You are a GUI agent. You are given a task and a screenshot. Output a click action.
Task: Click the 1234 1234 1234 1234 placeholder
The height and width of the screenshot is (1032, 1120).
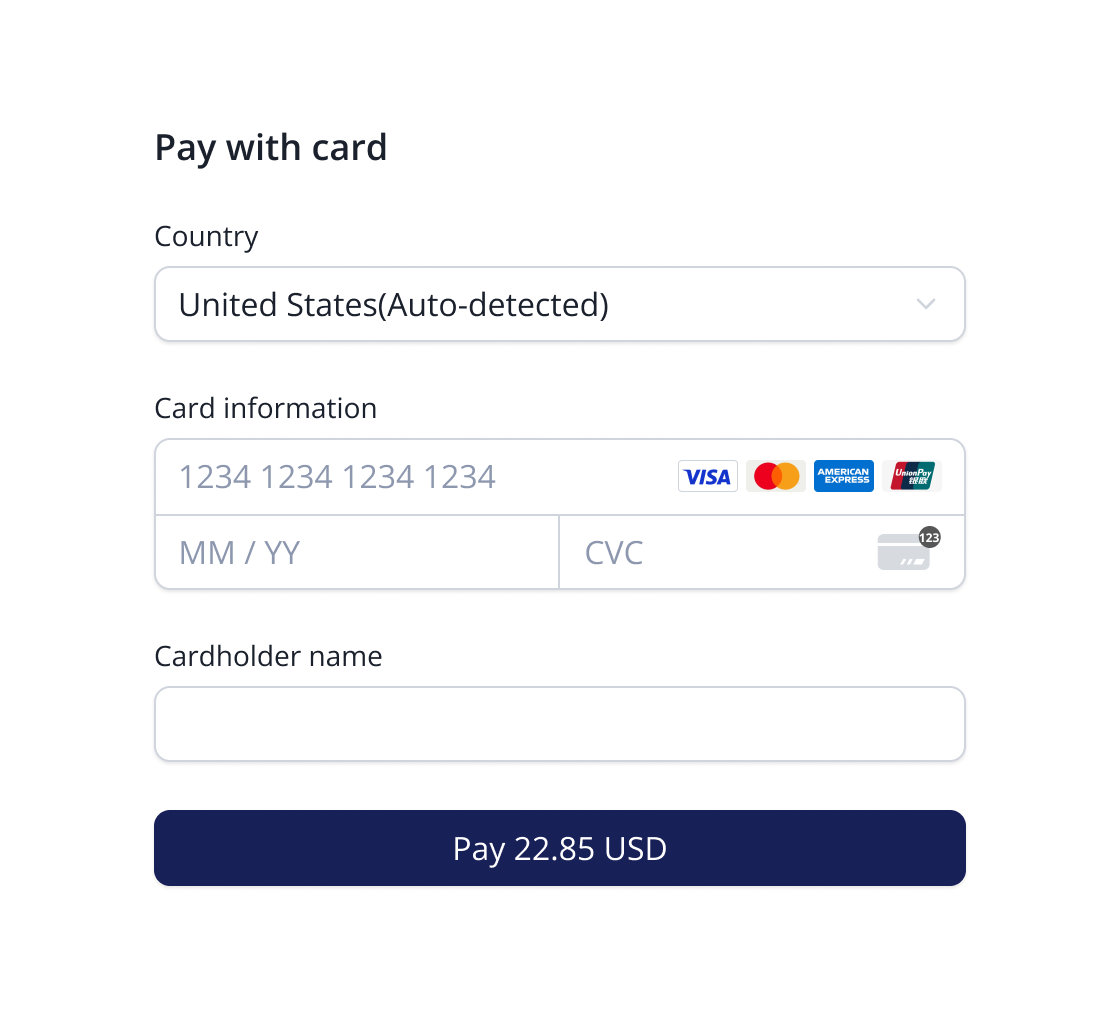(337, 476)
